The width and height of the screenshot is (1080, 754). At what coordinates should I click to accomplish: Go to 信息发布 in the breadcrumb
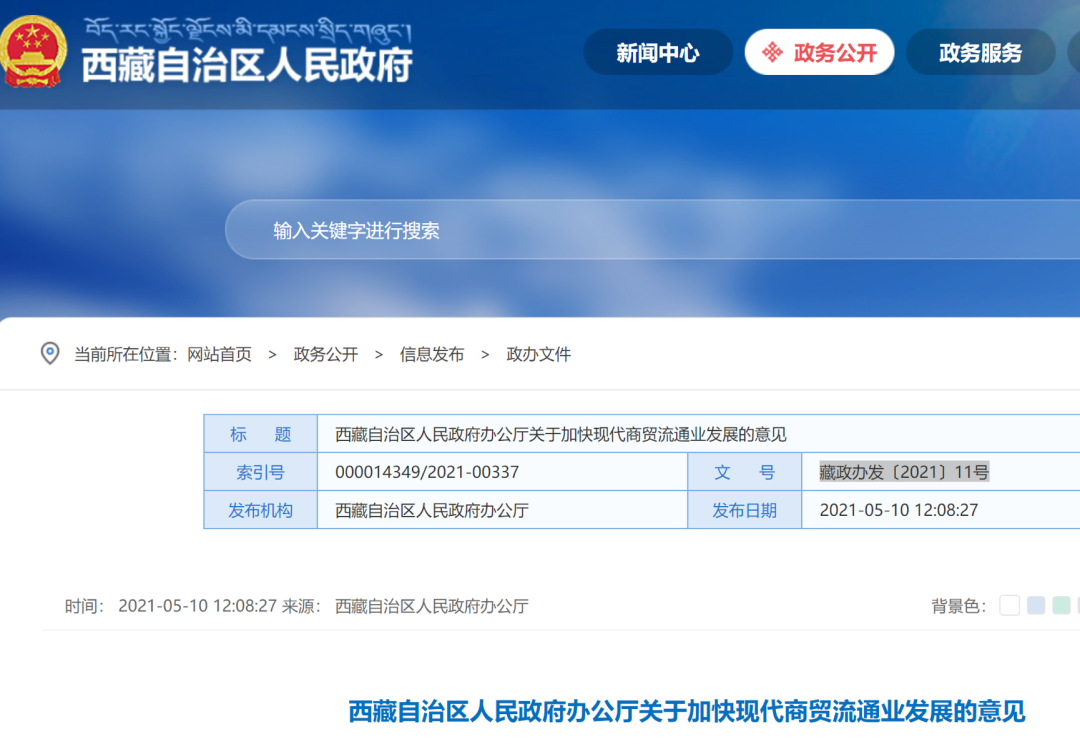[x=432, y=354]
